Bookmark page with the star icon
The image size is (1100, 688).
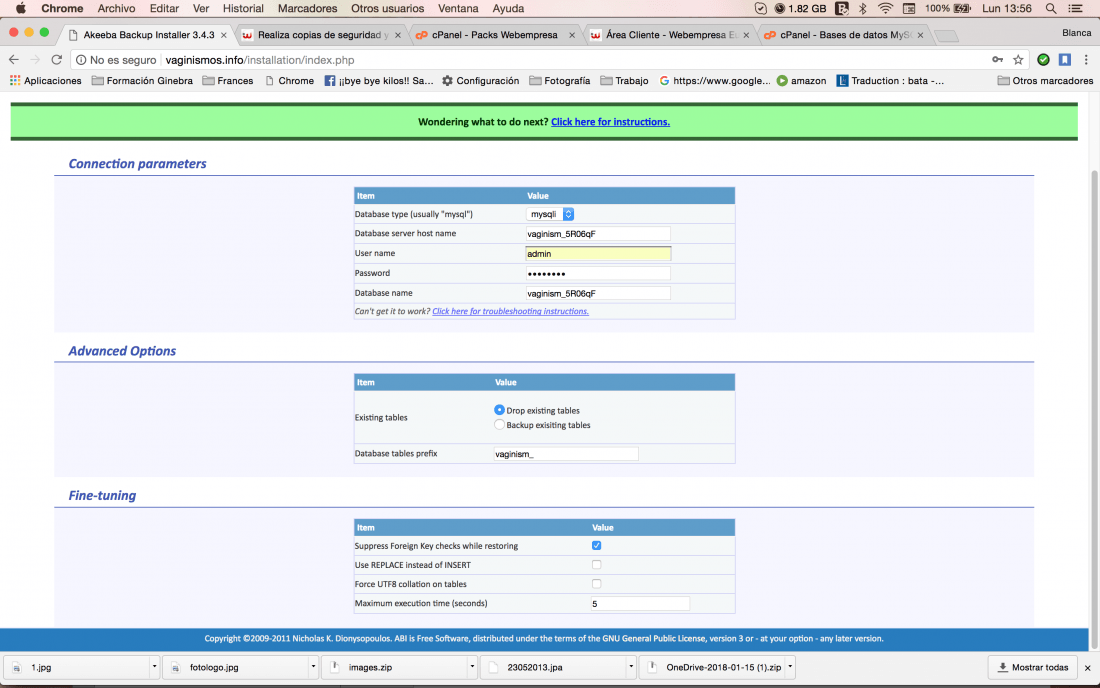pyautogui.click(x=1018, y=60)
